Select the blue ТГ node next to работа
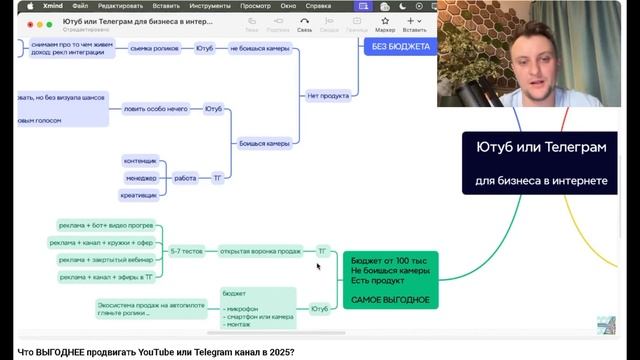 click(218, 178)
